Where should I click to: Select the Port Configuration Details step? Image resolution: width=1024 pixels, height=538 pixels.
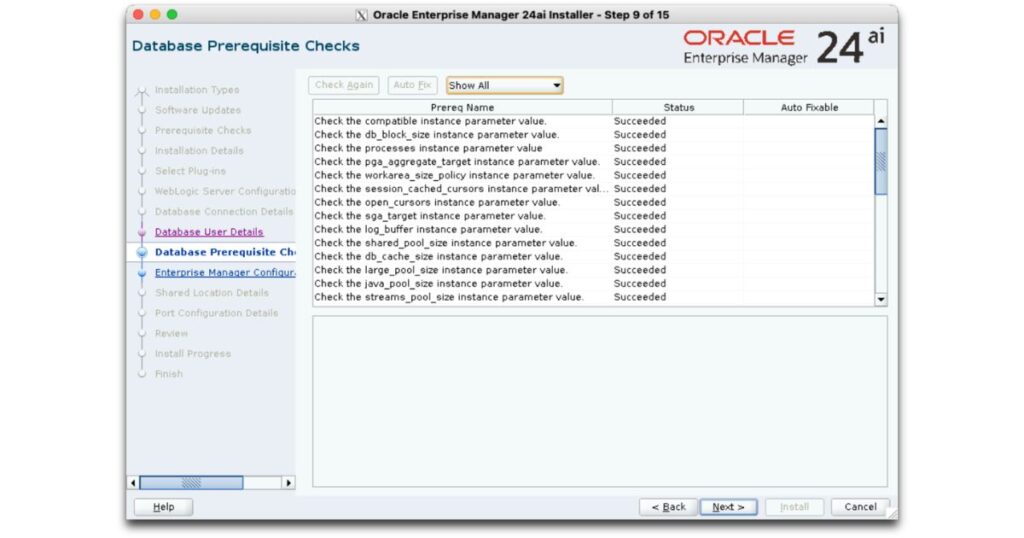pyautogui.click(x=216, y=313)
